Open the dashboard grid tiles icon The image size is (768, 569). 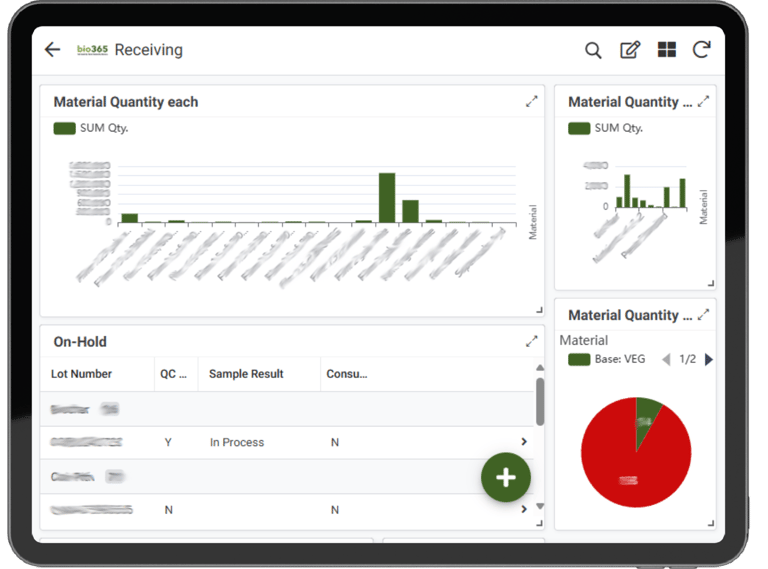pos(667,49)
